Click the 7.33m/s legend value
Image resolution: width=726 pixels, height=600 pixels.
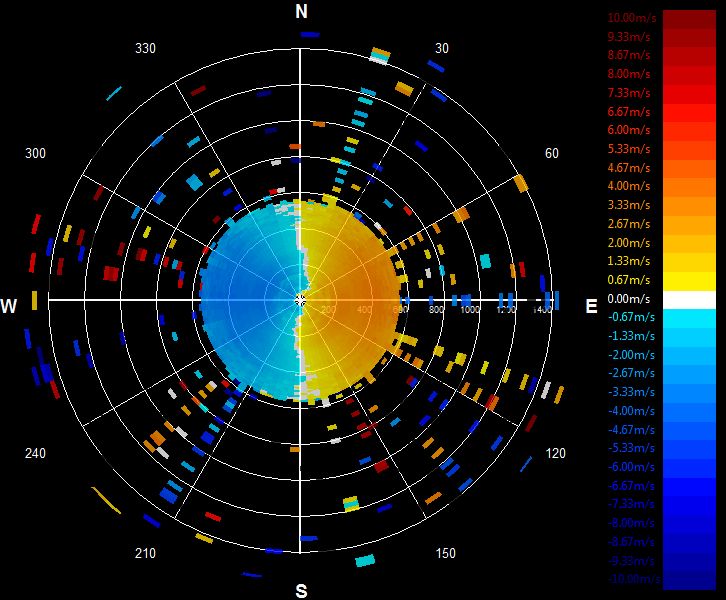pyautogui.click(x=629, y=93)
